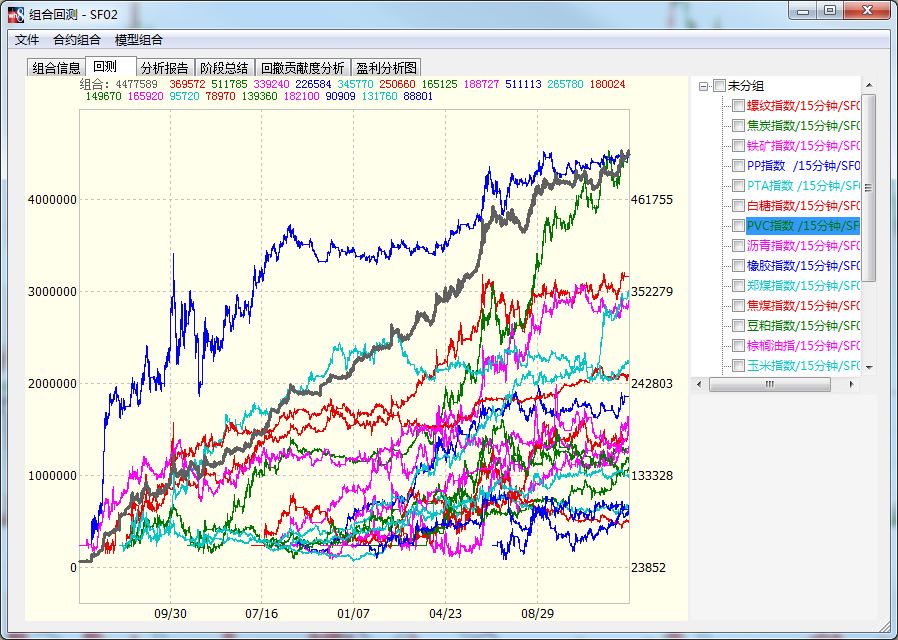The height and width of the screenshot is (640, 898).
Task: Open the 回撤贡献度分析 tab
Action: point(302,68)
